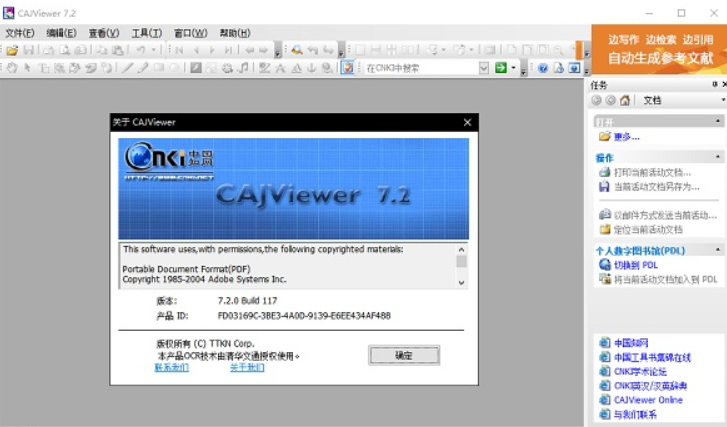The image size is (727, 427).
Task: Open the 编辑(E) menu
Action: (61, 33)
